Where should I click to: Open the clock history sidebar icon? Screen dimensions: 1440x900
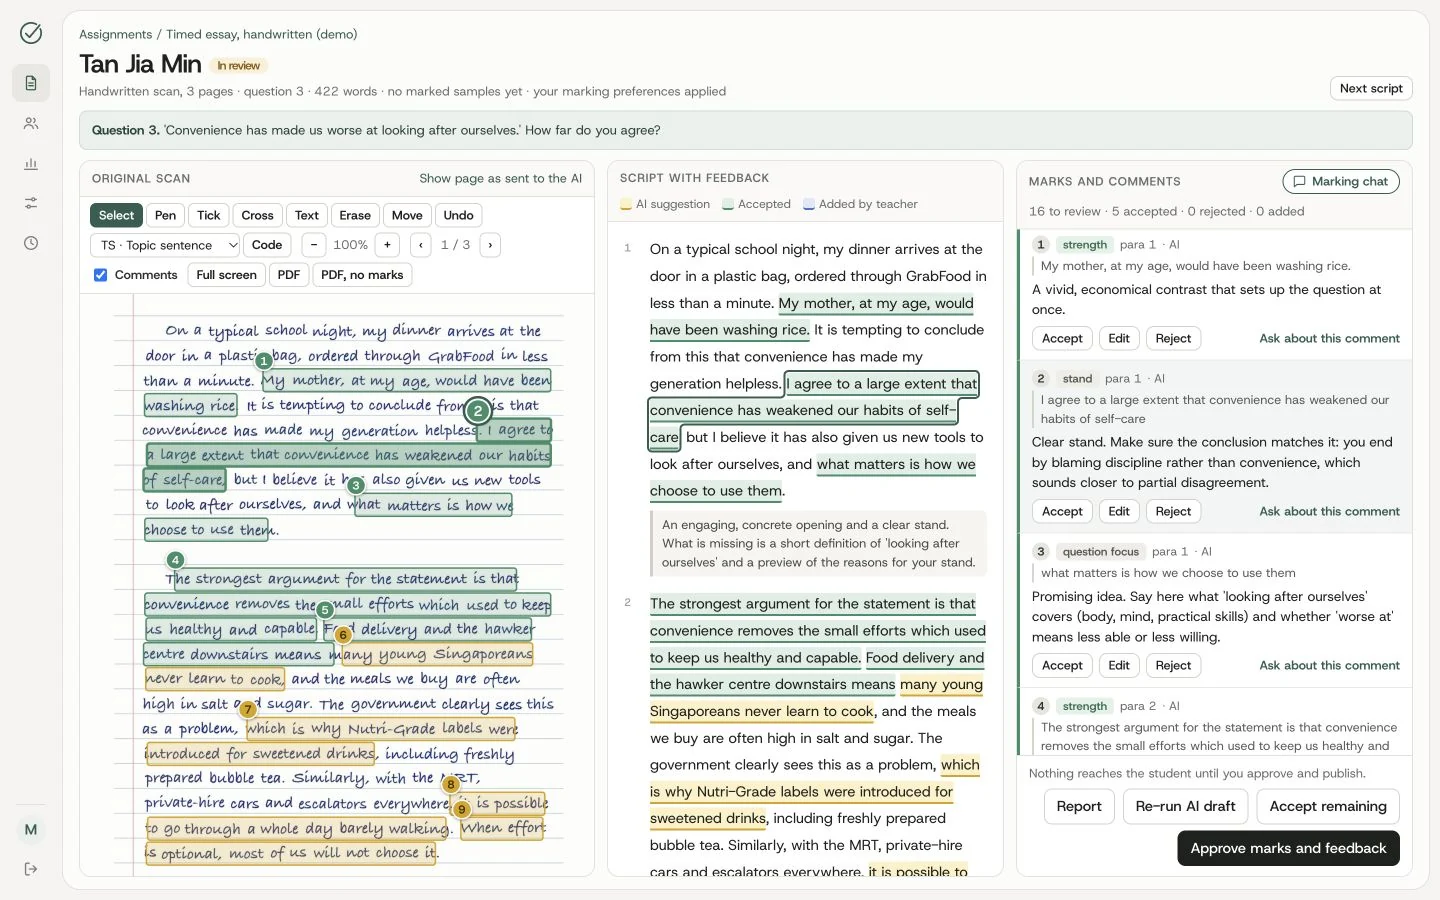[31, 243]
